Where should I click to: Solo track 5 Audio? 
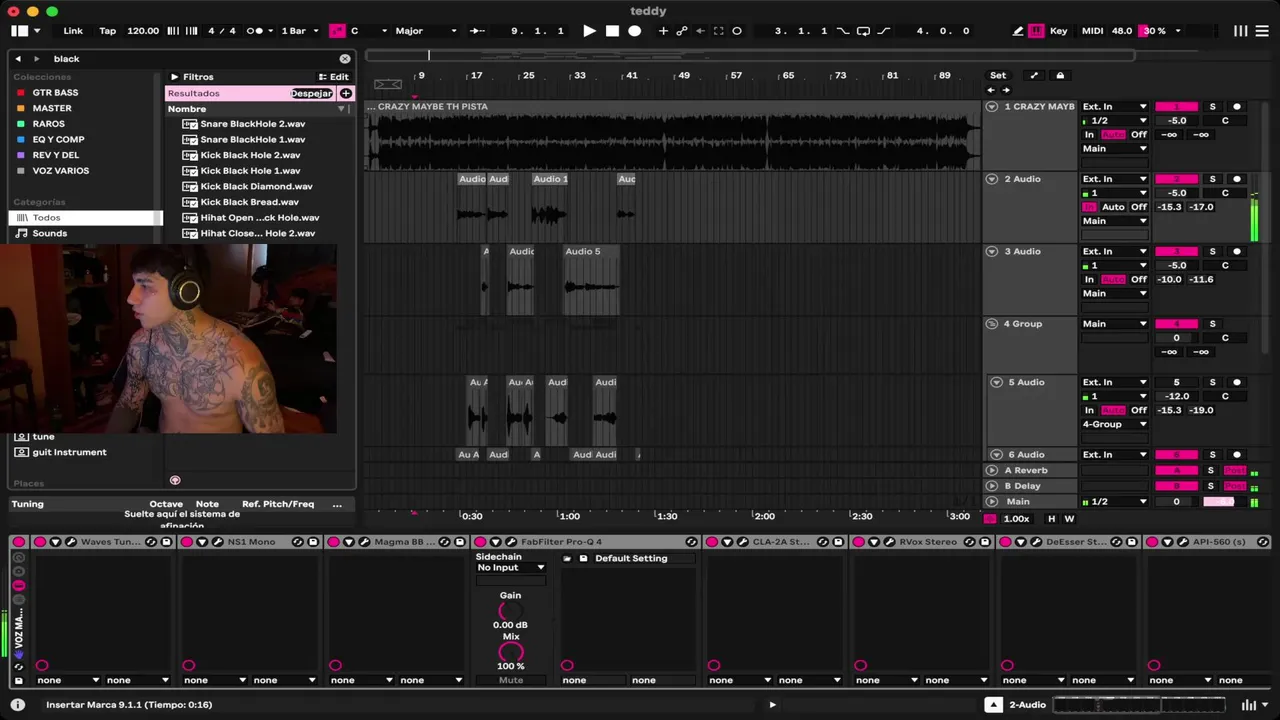(x=1212, y=382)
